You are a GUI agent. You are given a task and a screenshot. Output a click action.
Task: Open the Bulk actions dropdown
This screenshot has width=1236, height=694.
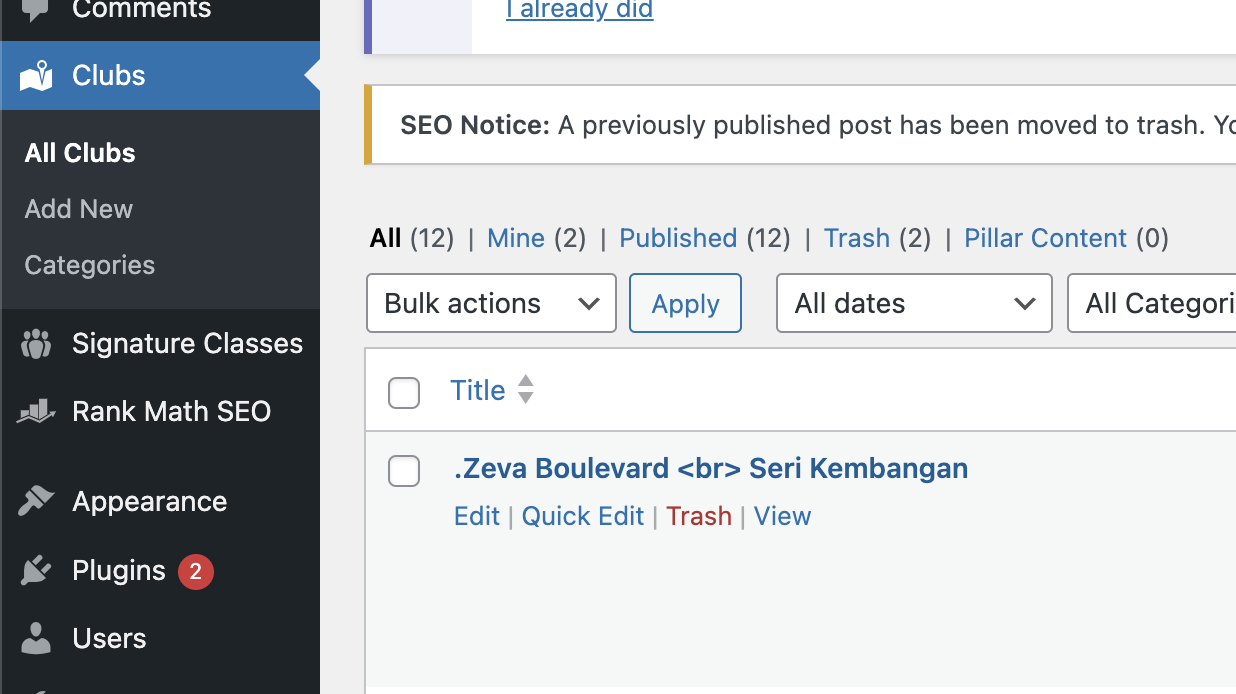click(x=491, y=304)
